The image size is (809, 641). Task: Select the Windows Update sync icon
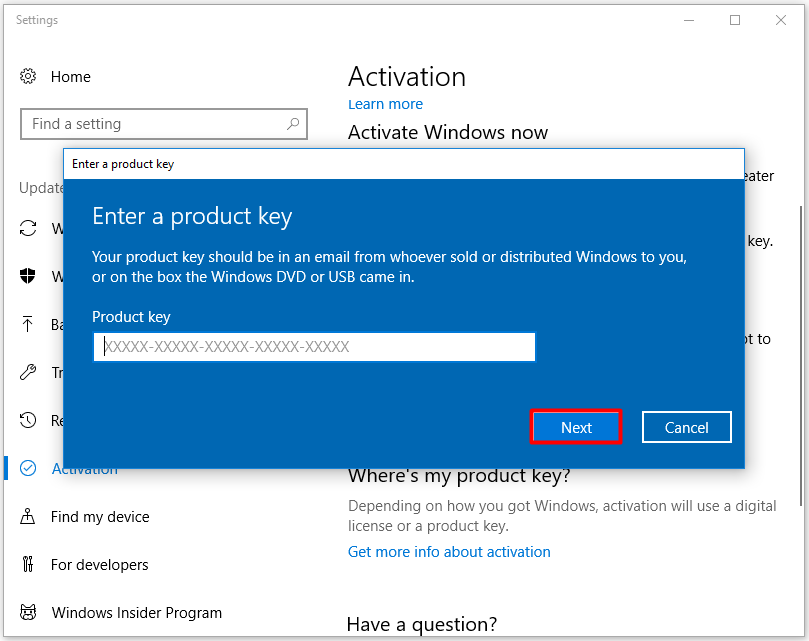click(x=28, y=228)
